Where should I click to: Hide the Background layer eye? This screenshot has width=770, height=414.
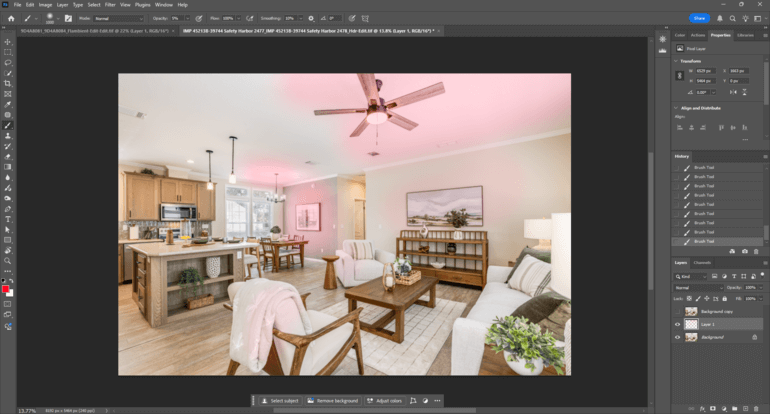678,337
